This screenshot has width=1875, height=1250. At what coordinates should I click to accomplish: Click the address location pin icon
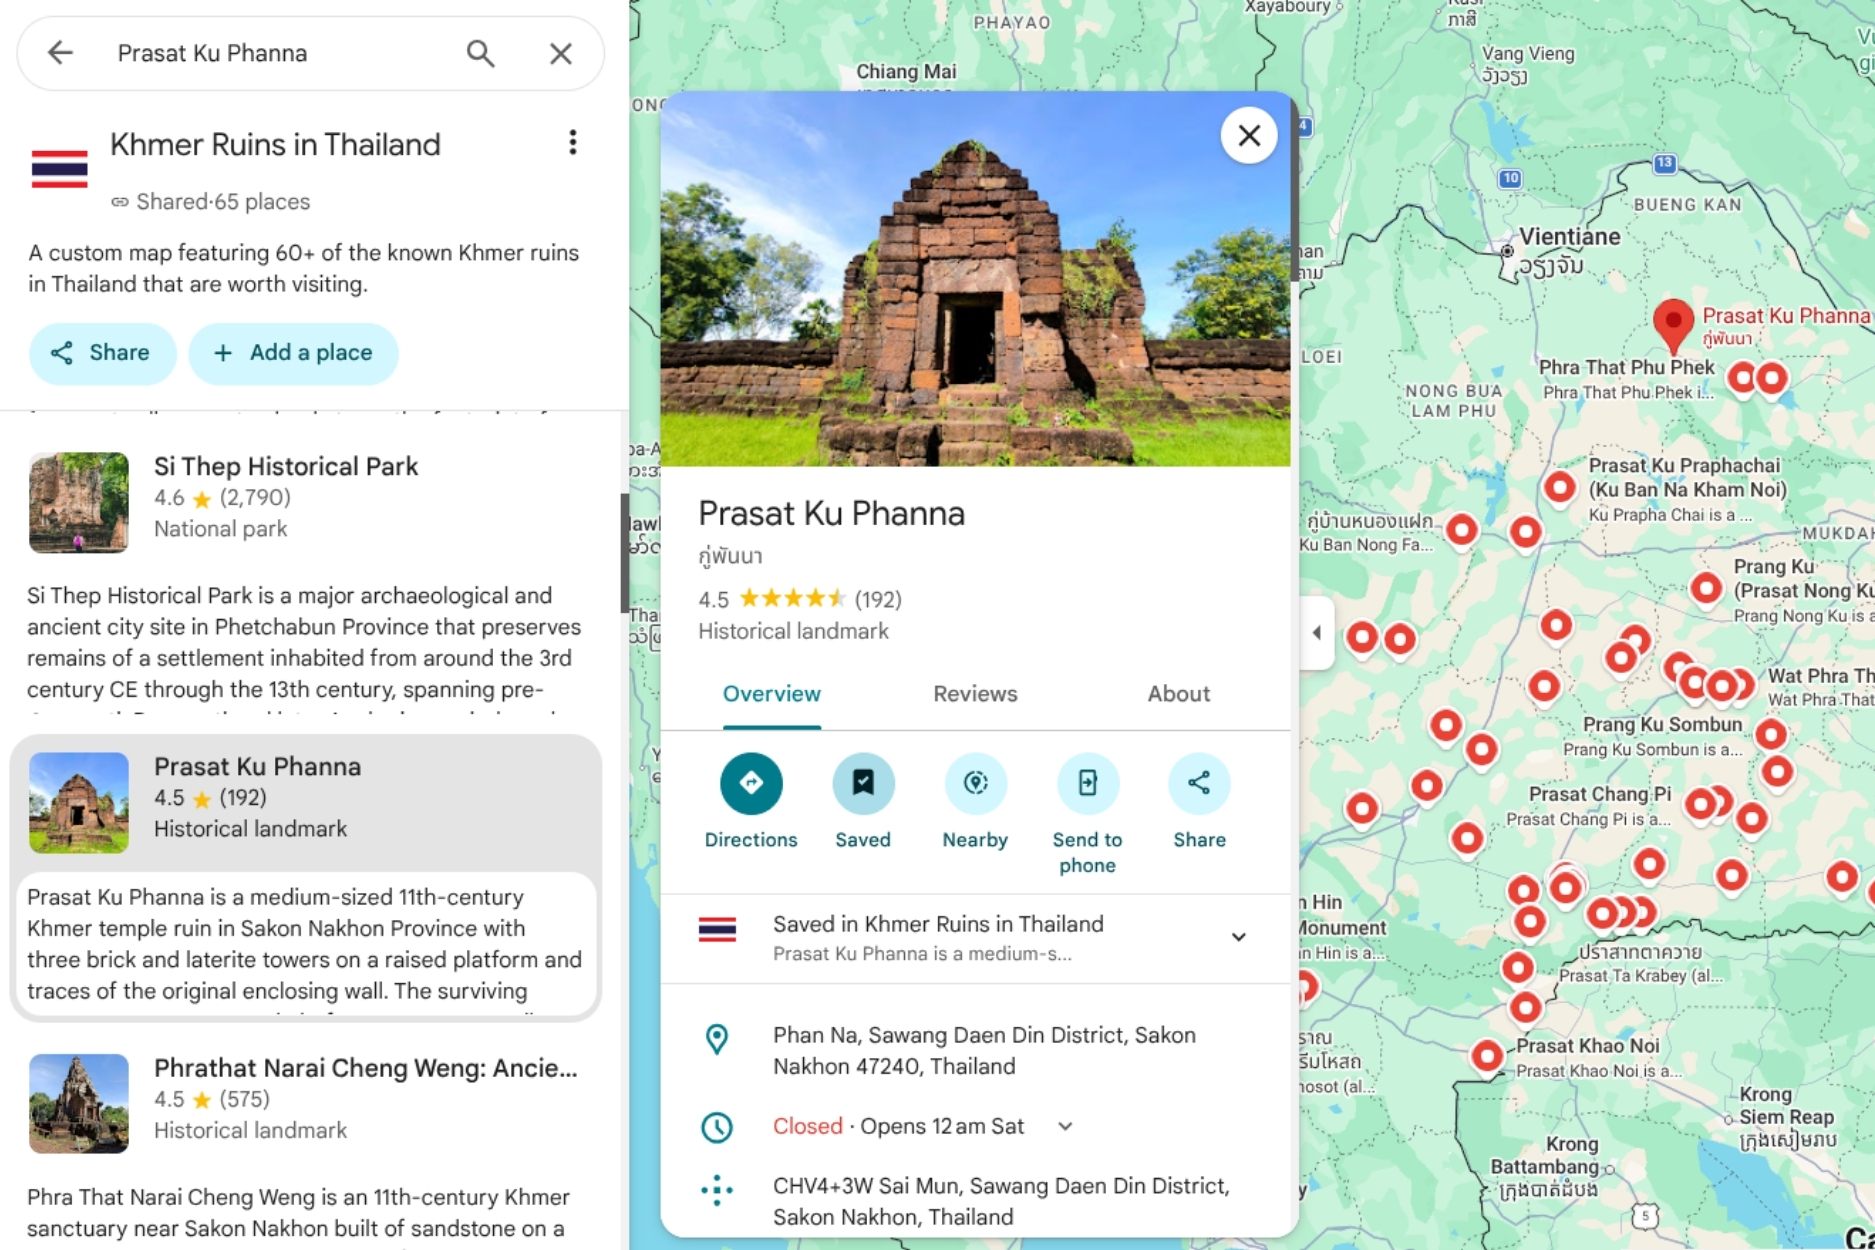(717, 1040)
